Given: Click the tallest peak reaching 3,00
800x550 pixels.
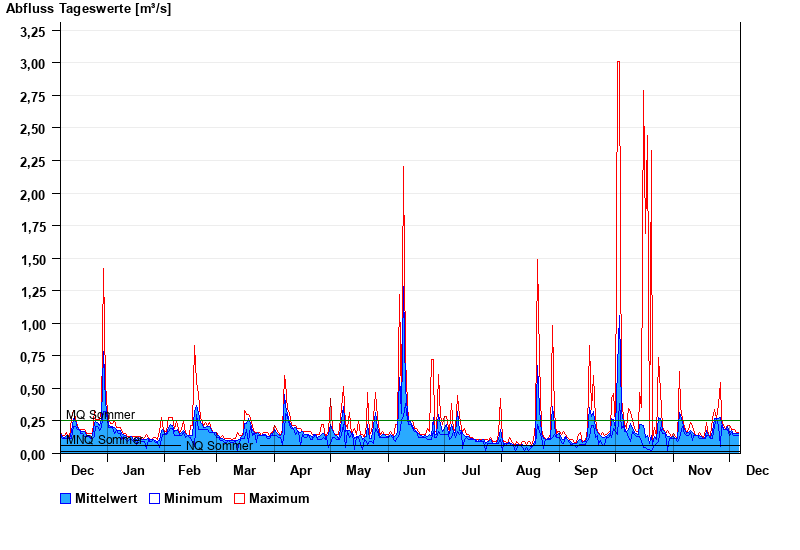Looking at the screenshot, I should pos(618,64).
